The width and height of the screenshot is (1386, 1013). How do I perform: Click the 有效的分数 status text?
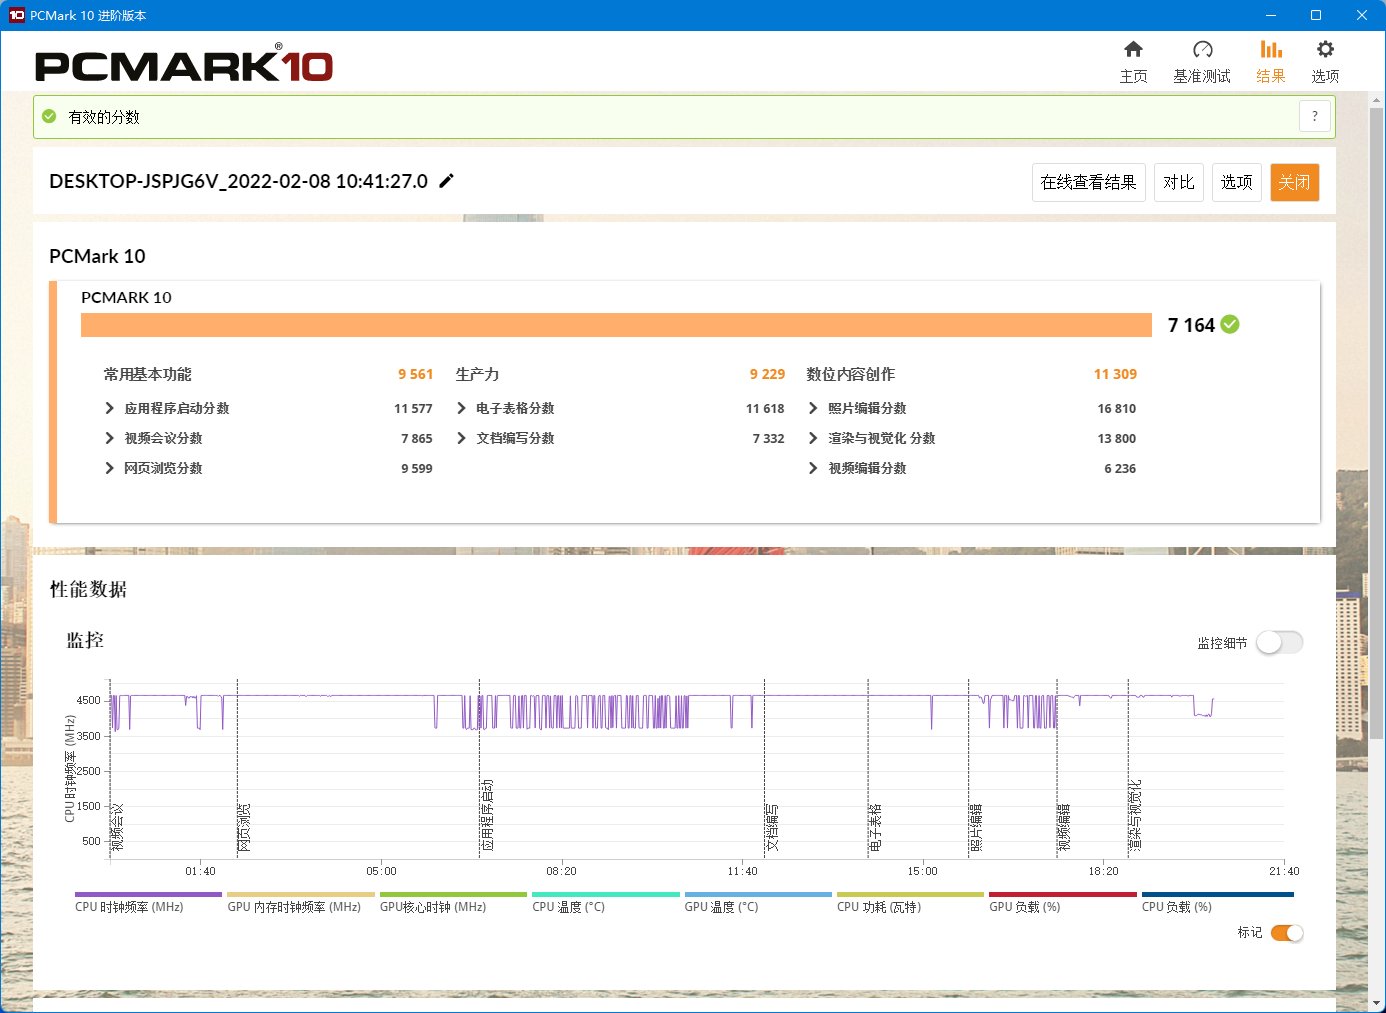104,117
